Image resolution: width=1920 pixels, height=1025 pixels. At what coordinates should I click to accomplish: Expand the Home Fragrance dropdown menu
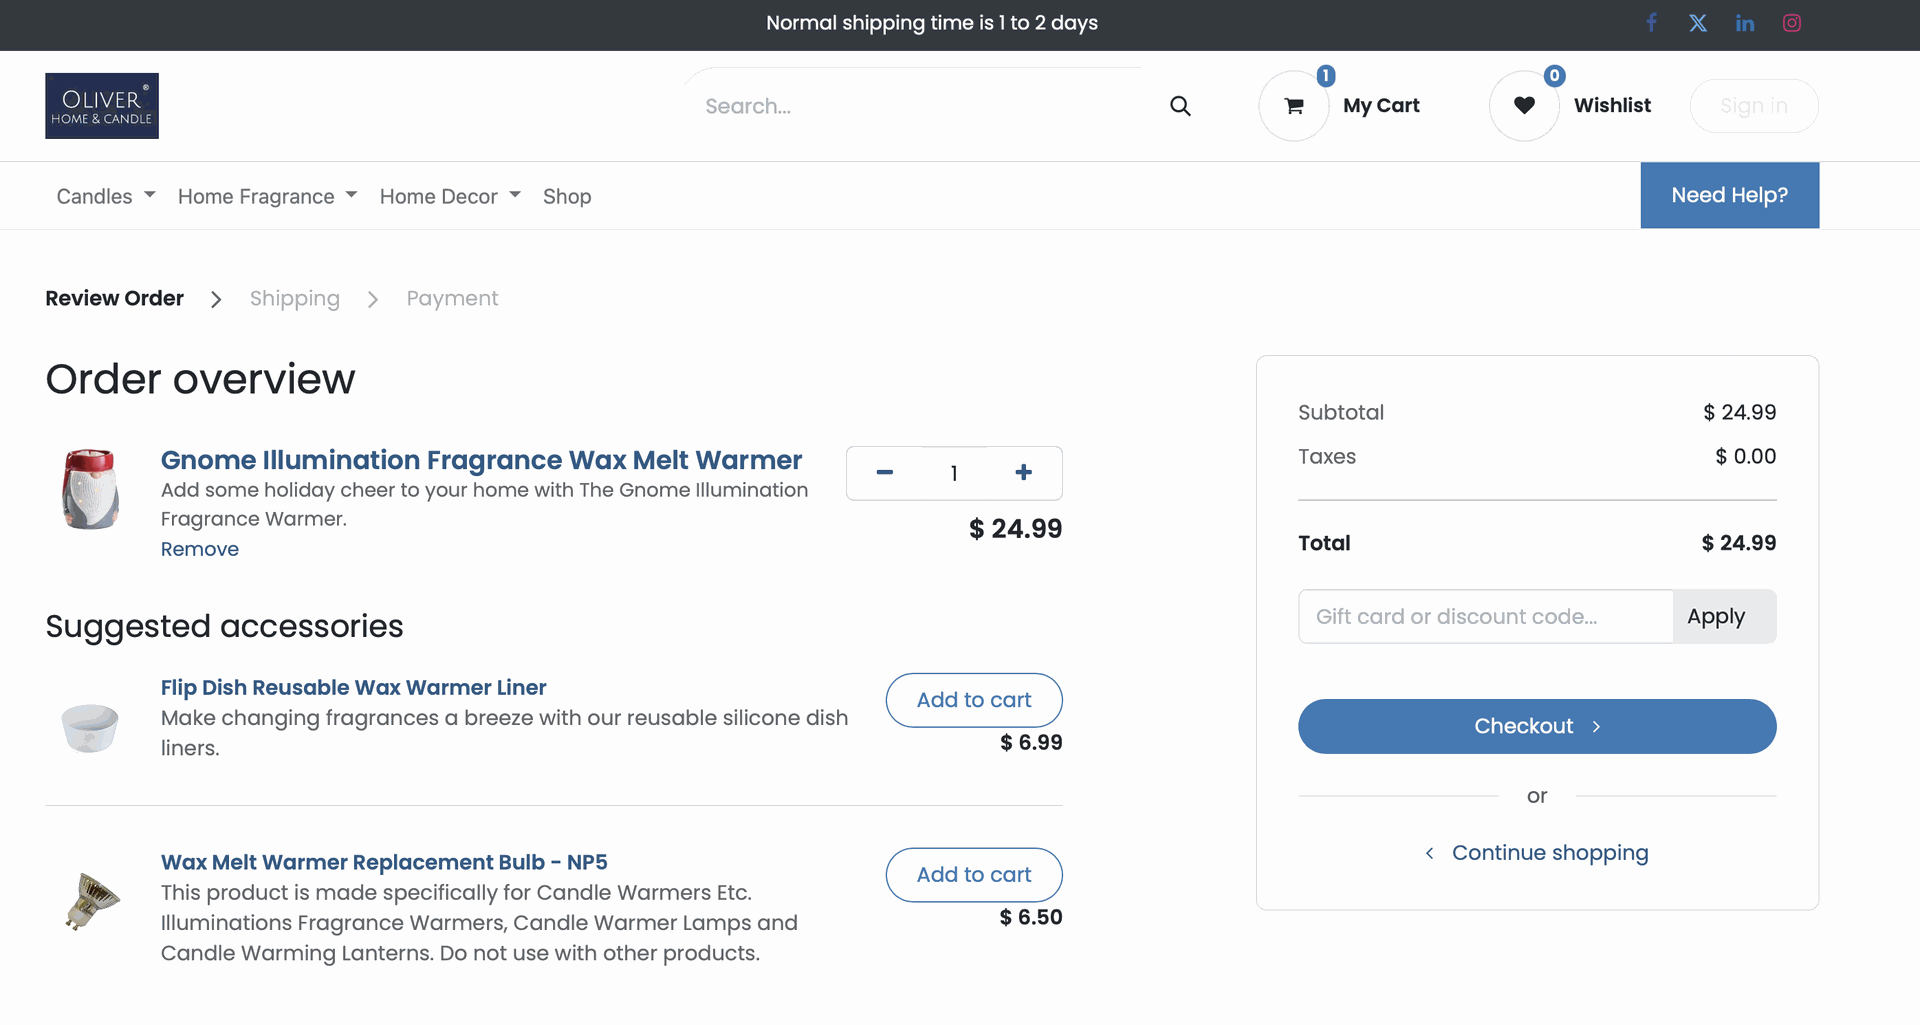[x=267, y=197]
